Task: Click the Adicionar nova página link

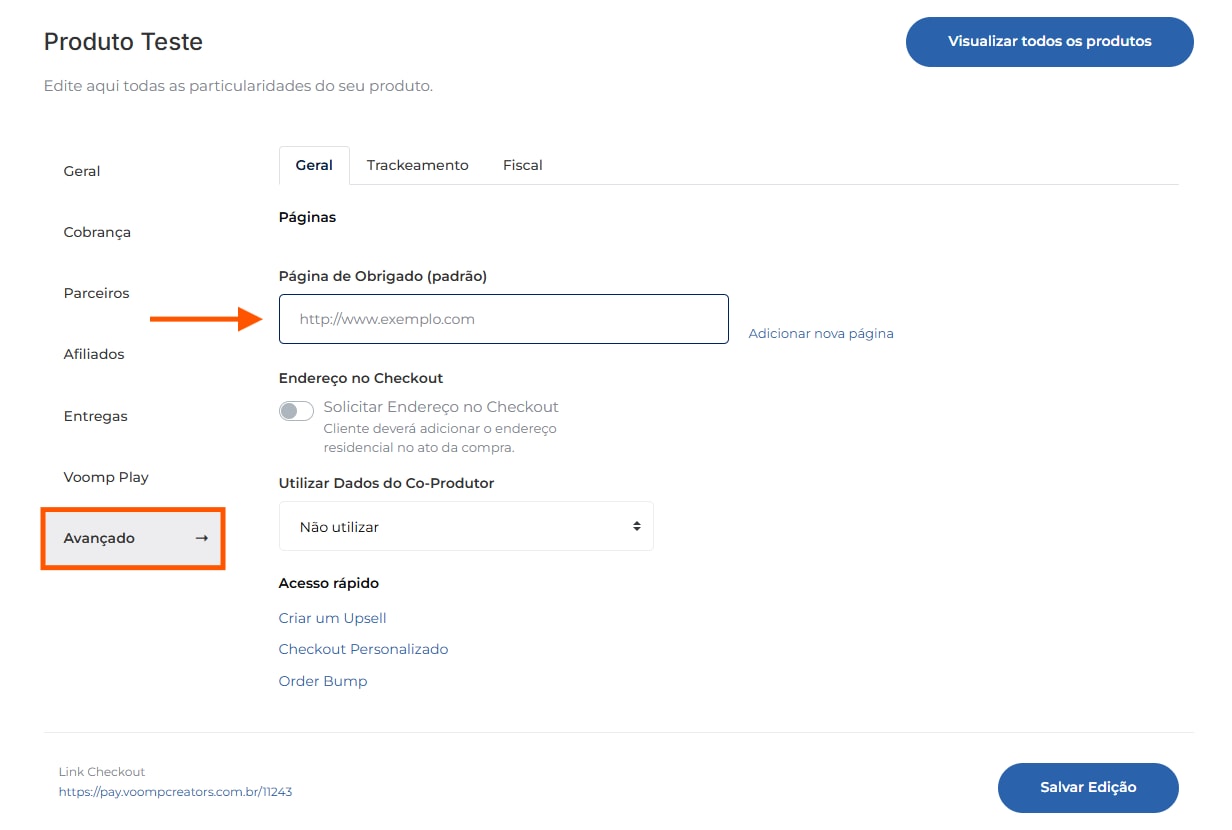Action: 821,333
